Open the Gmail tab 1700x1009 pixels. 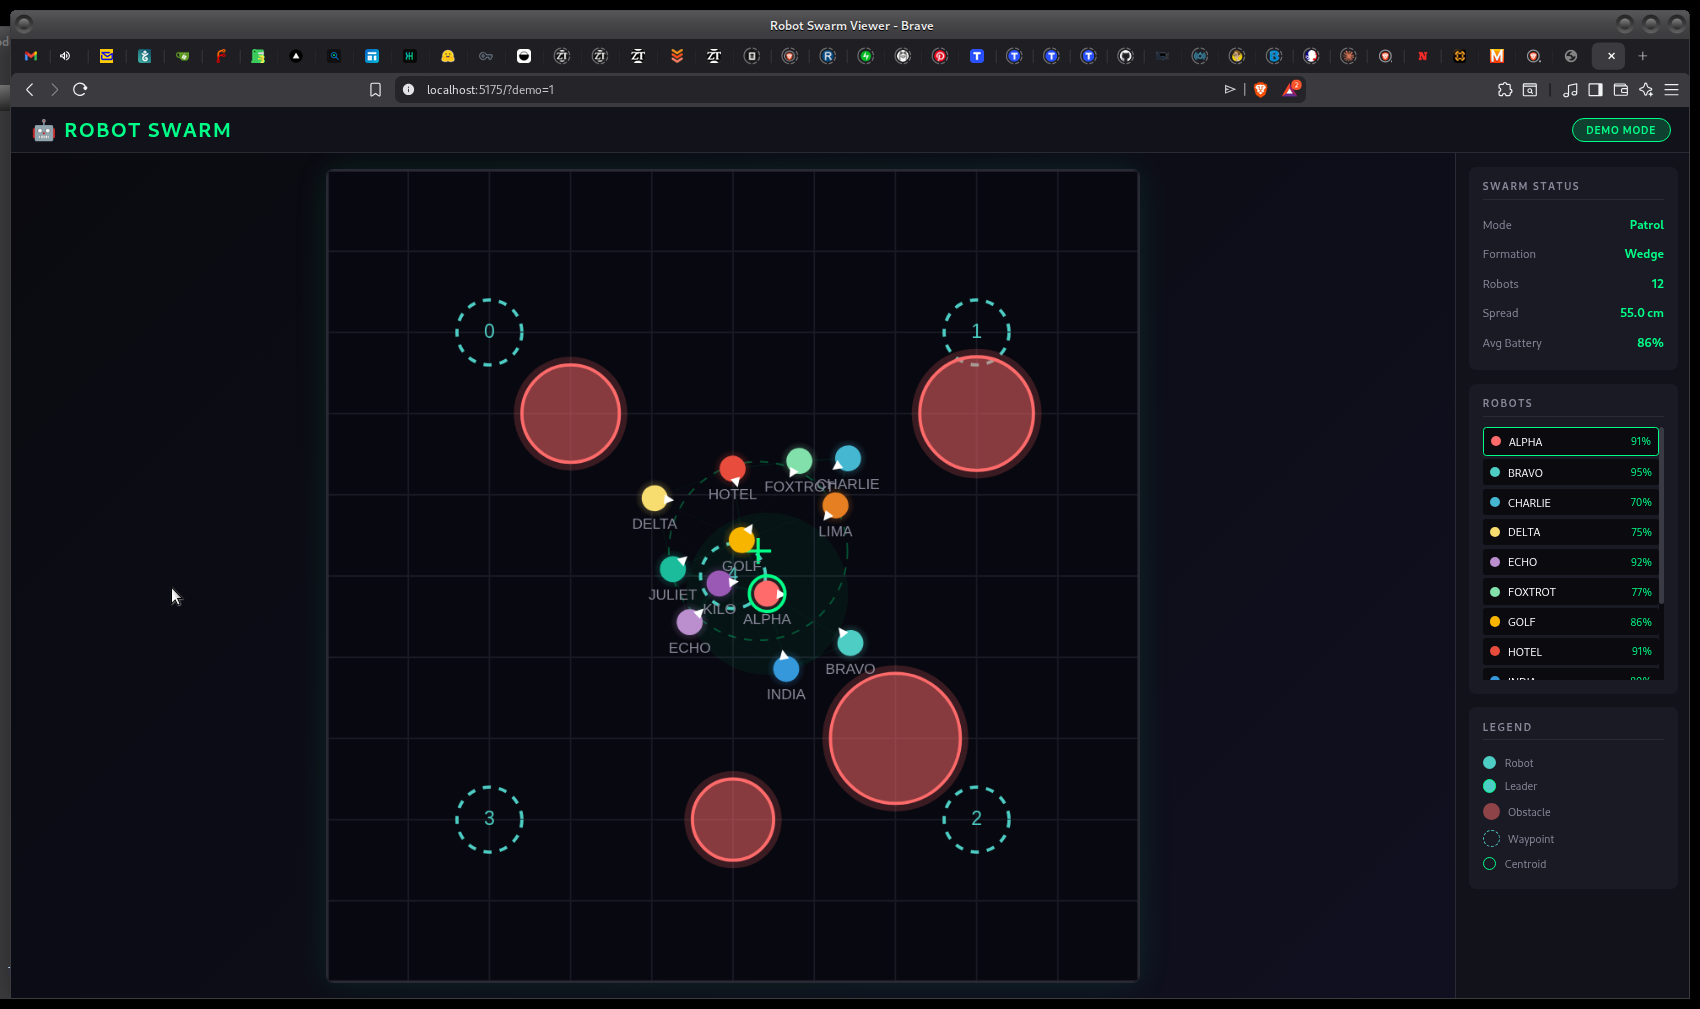(x=31, y=56)
